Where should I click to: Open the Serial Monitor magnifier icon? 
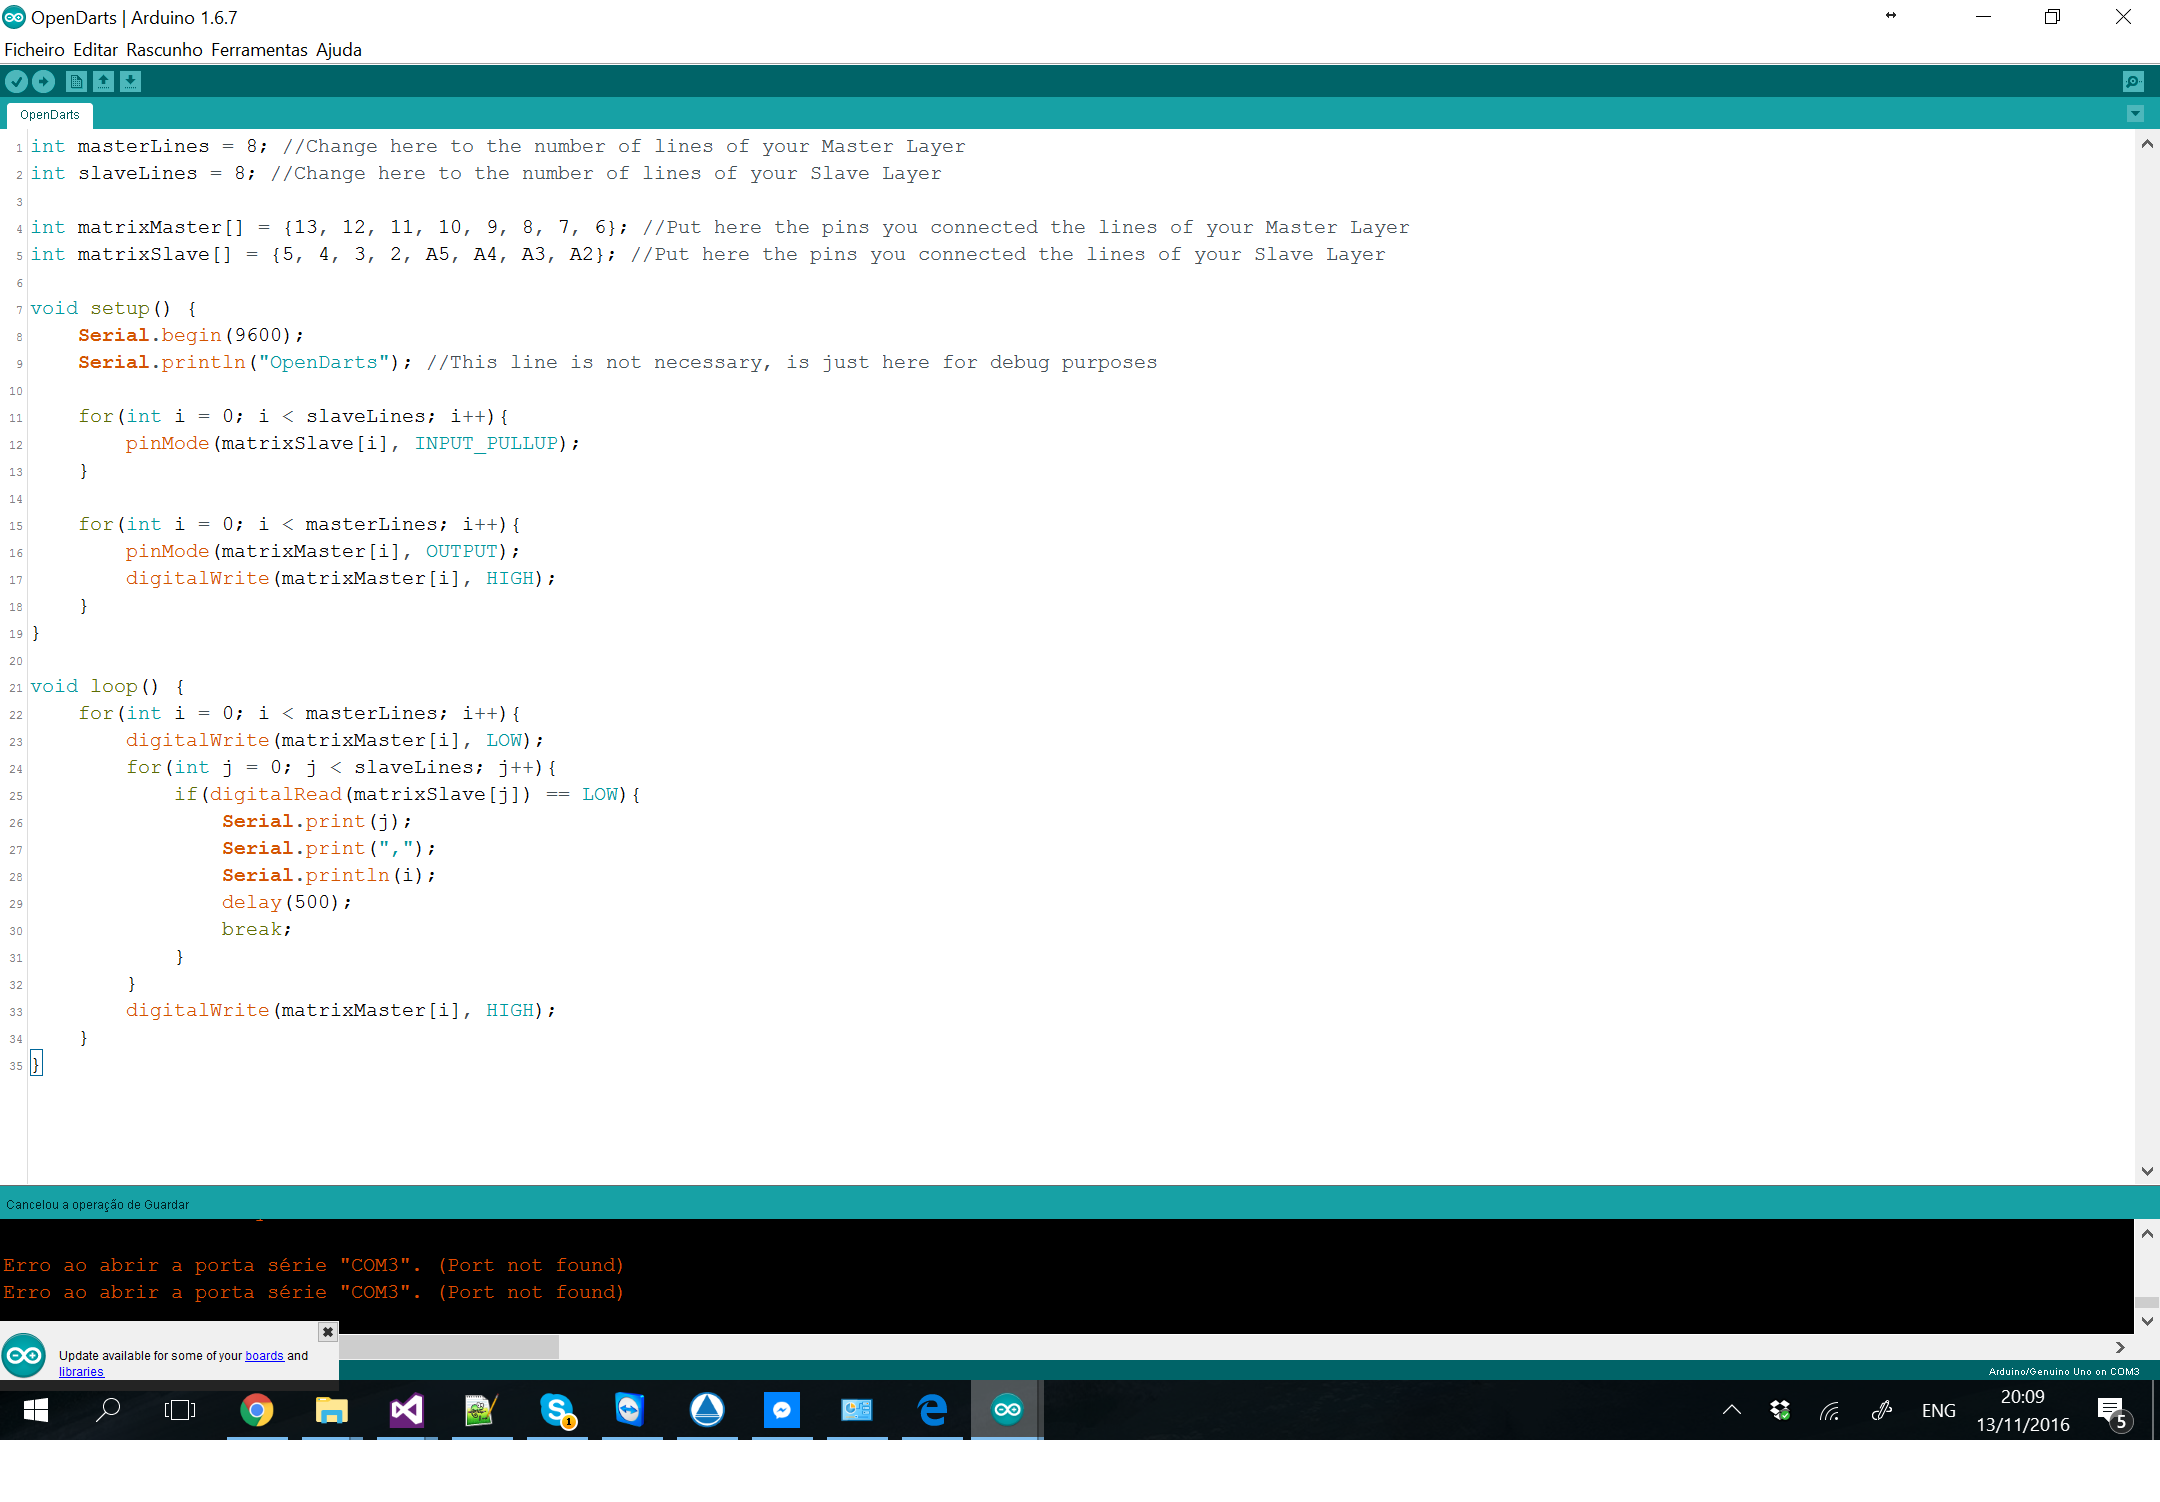pos(2133,82)
